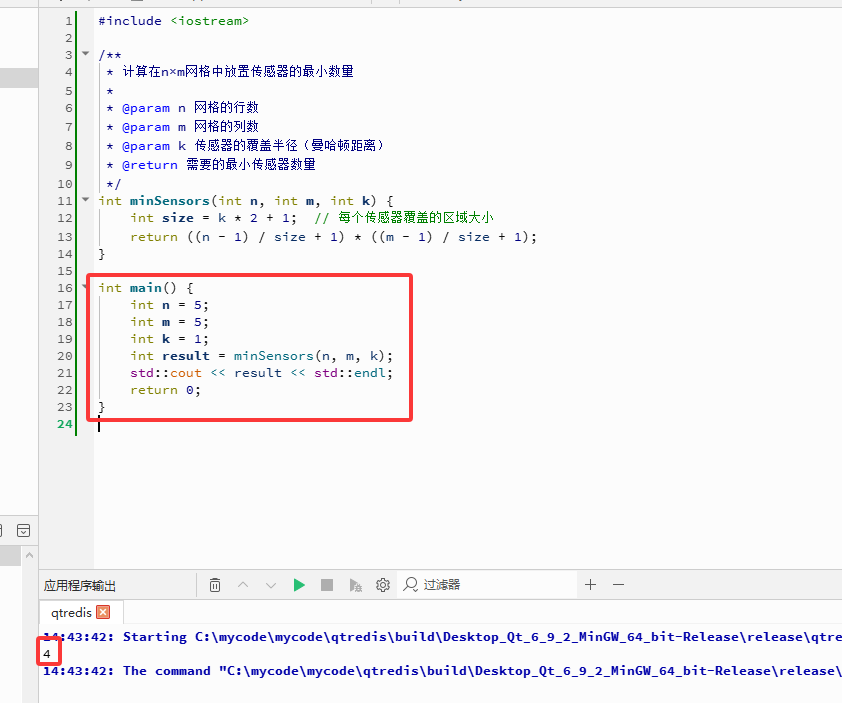
Task: Click 'int m = 5;' line
Action: click(169, 322)
